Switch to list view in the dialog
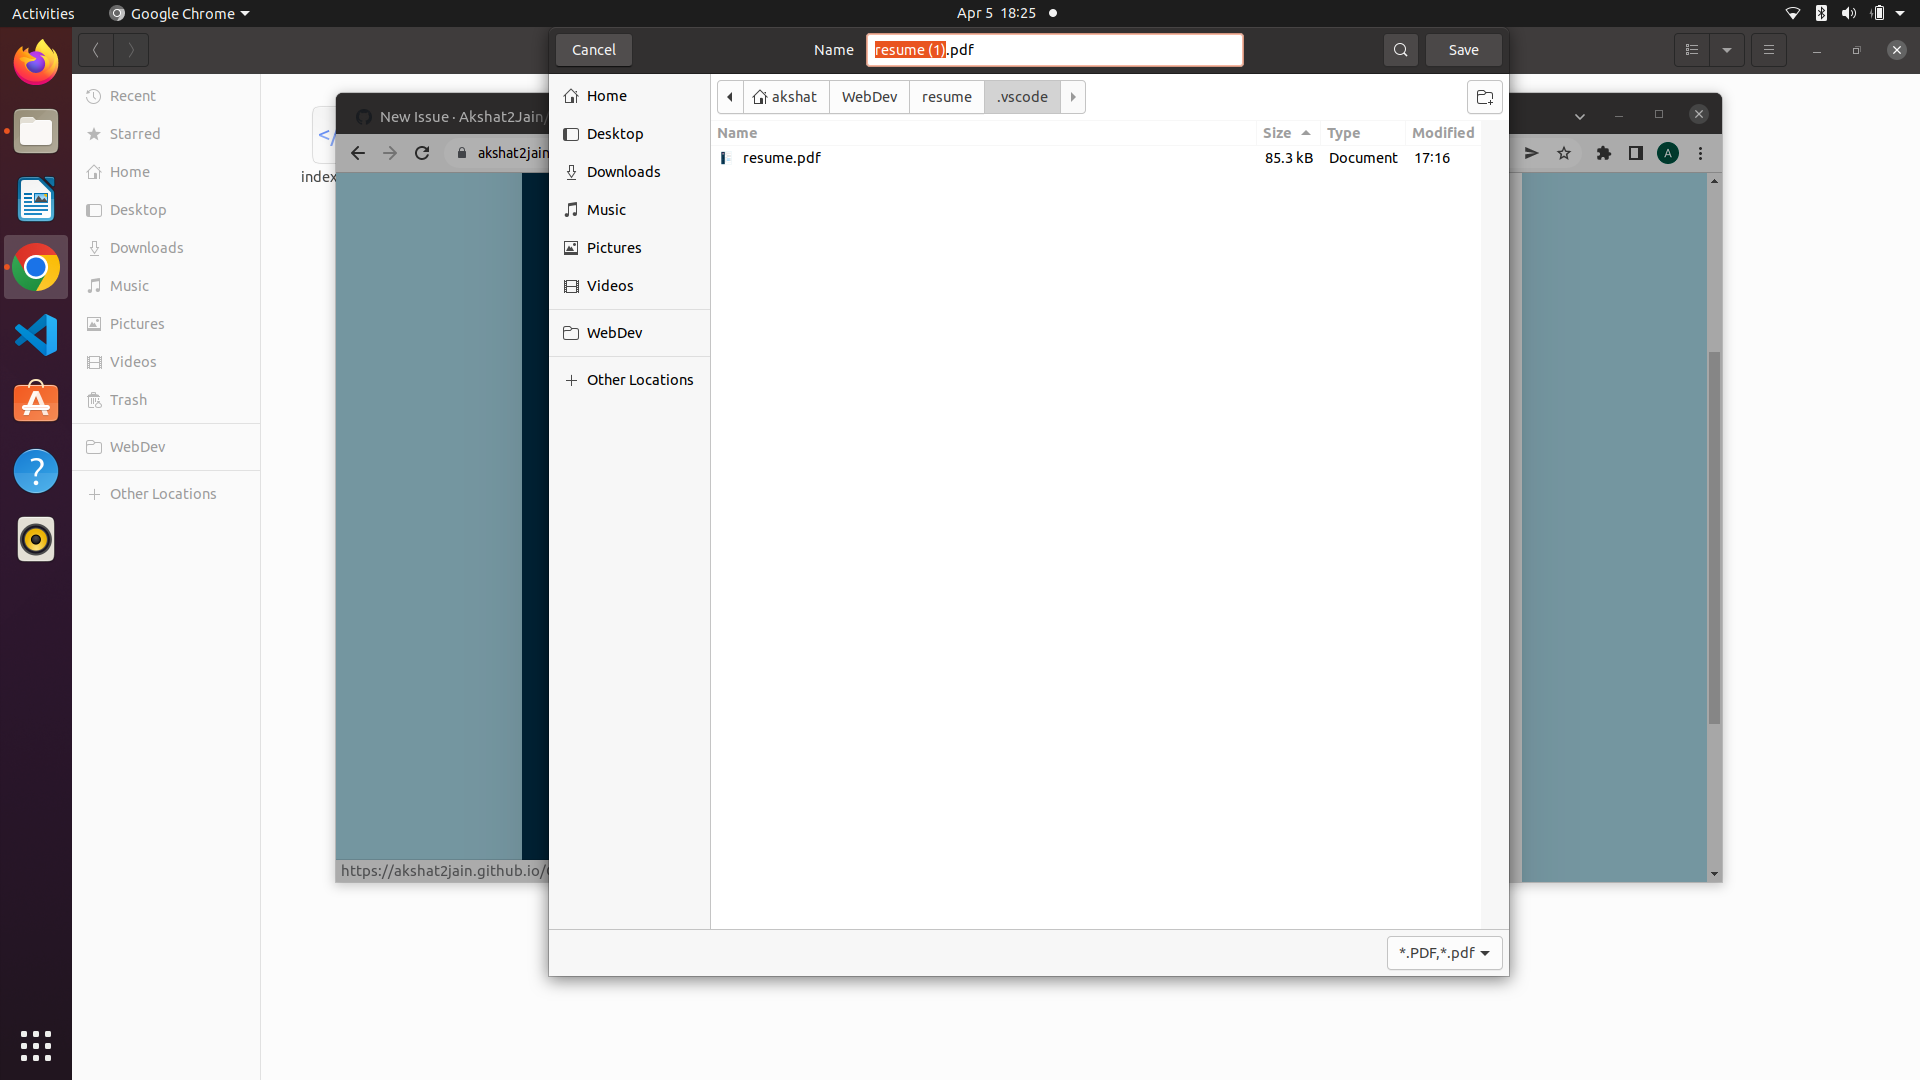 pyautogui.click(x=1690, y=49)
